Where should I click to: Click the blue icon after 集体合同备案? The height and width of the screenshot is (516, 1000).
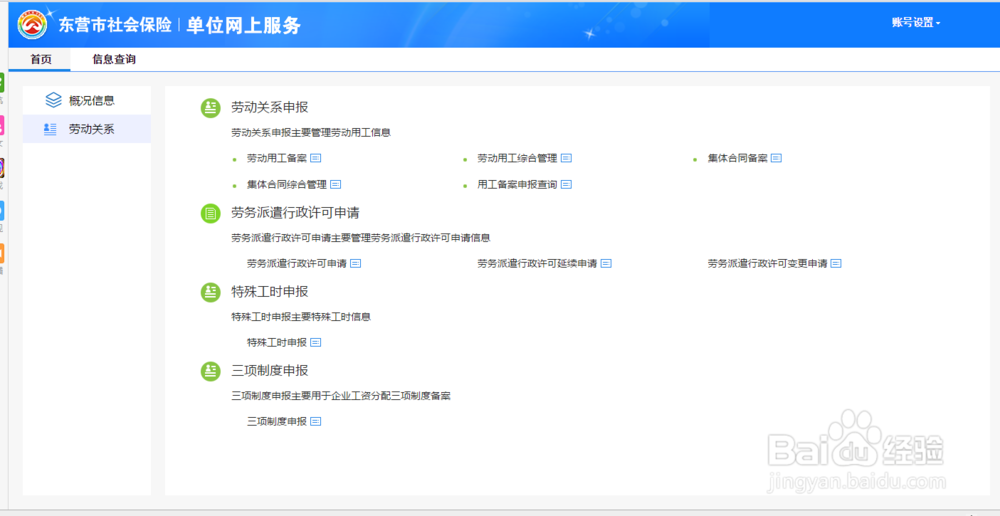[776, 158]
